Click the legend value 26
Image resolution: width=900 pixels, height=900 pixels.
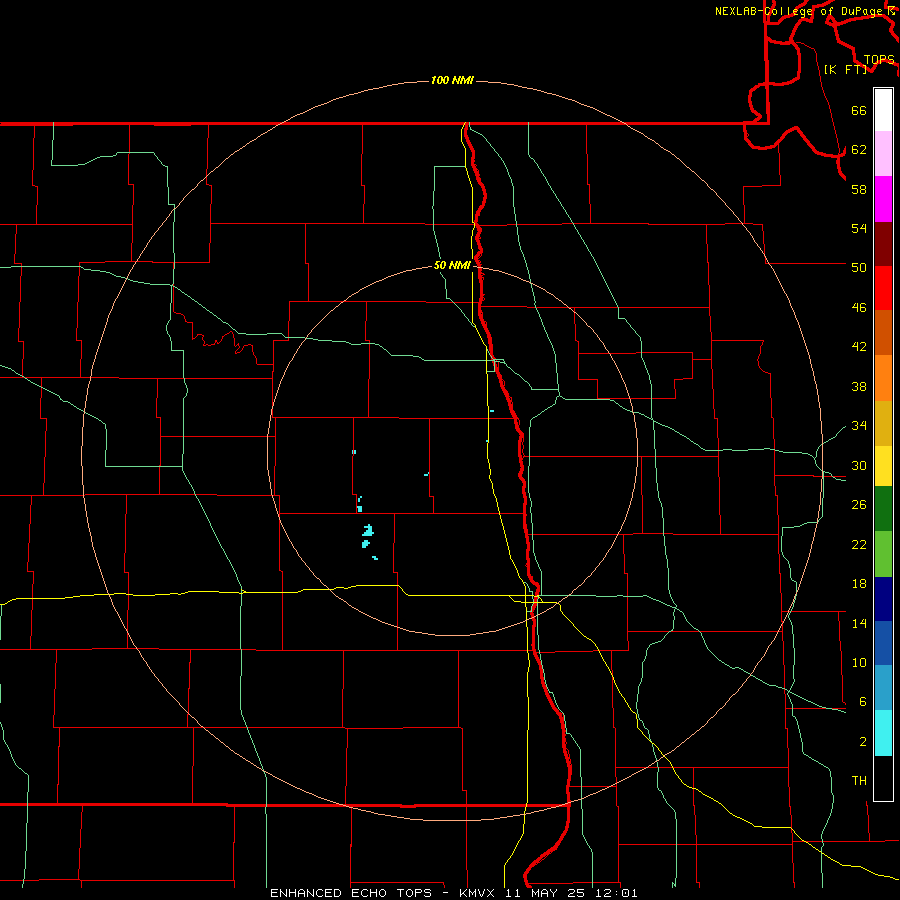click(x=859, y=505)
